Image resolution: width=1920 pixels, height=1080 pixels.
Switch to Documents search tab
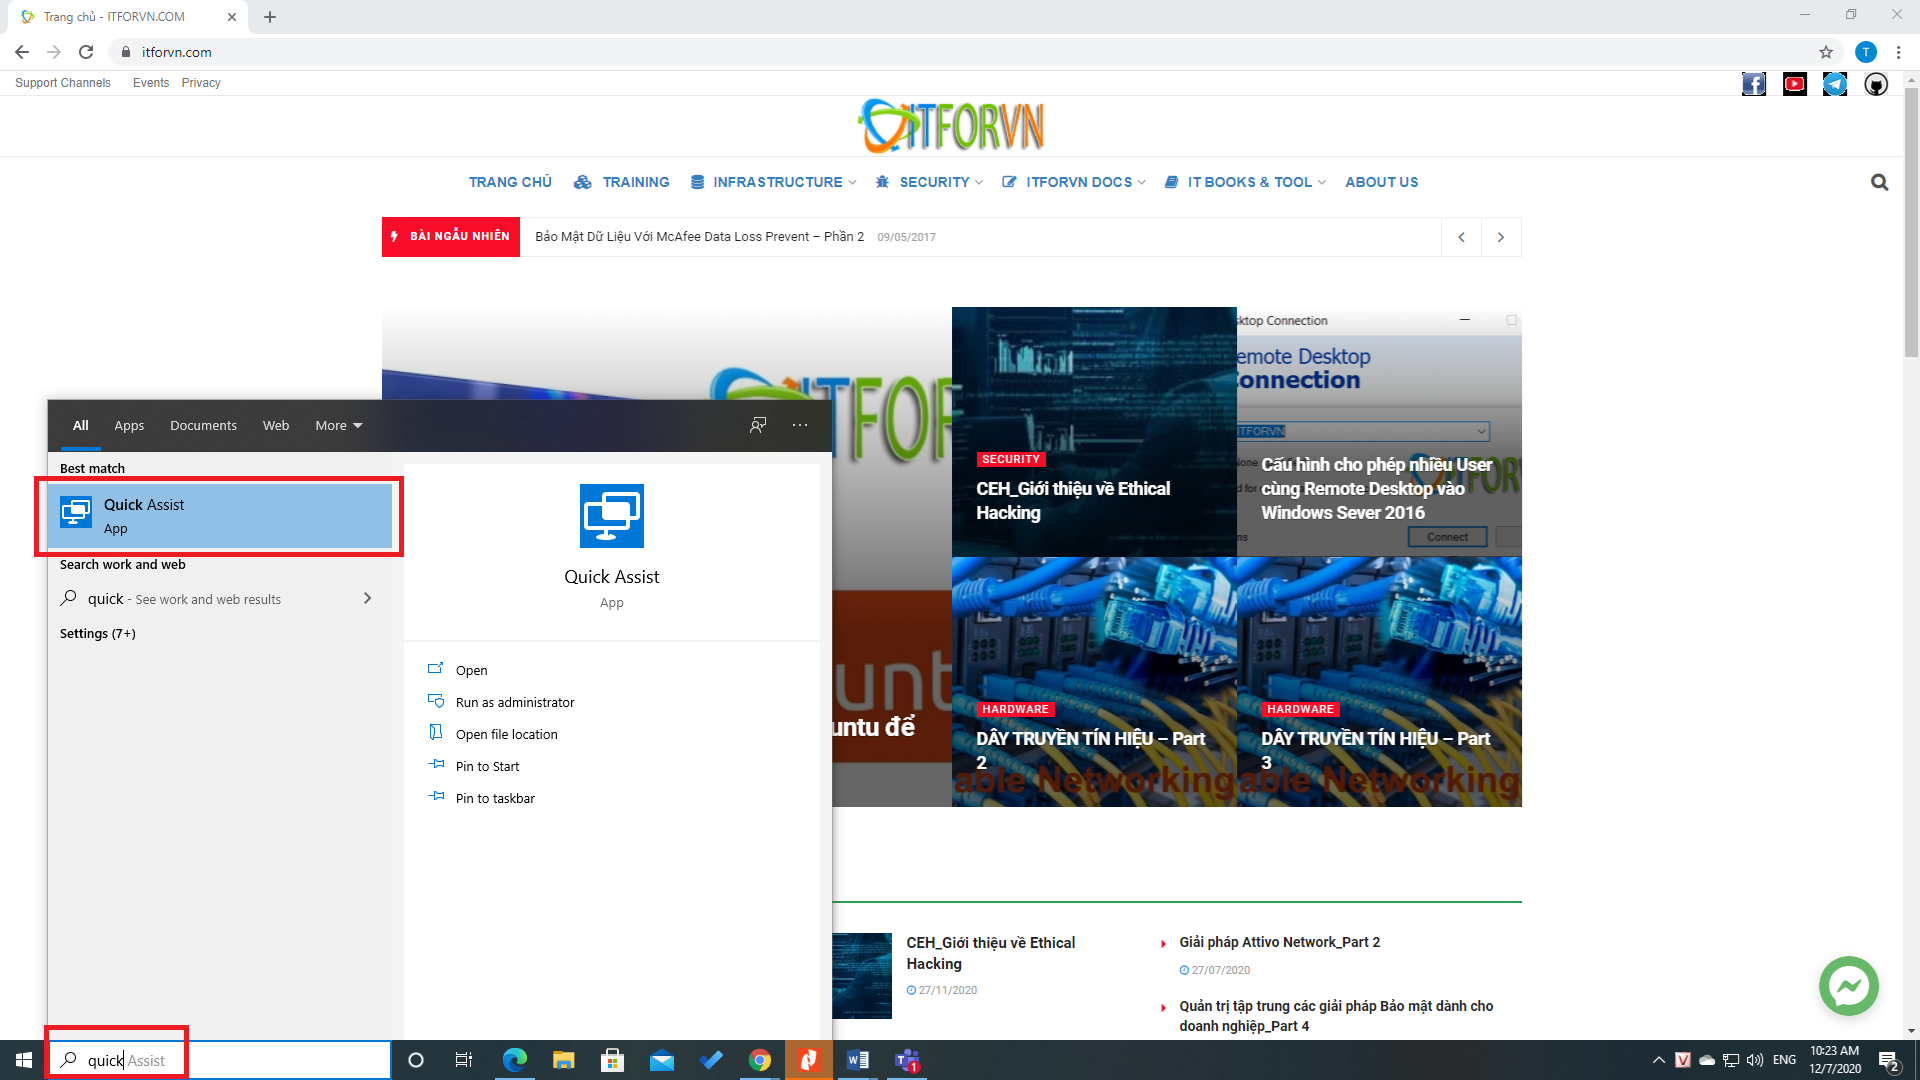tap(203, 425)
